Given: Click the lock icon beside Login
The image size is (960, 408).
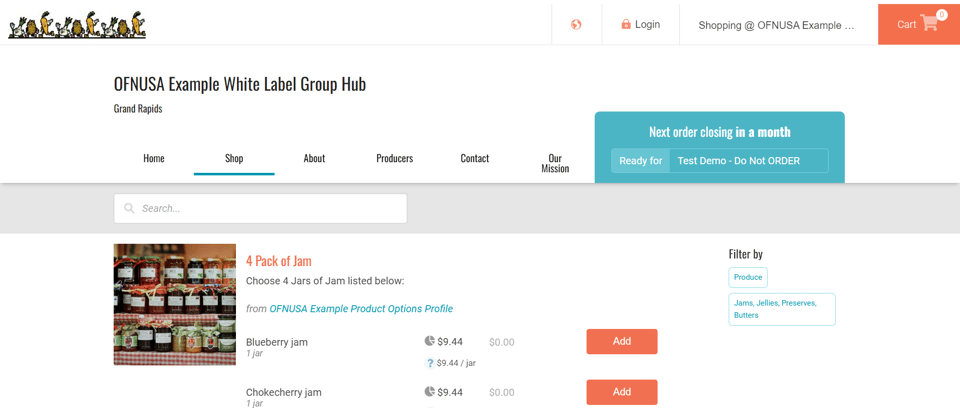Looking at the screenshot, I should [626, 24].
